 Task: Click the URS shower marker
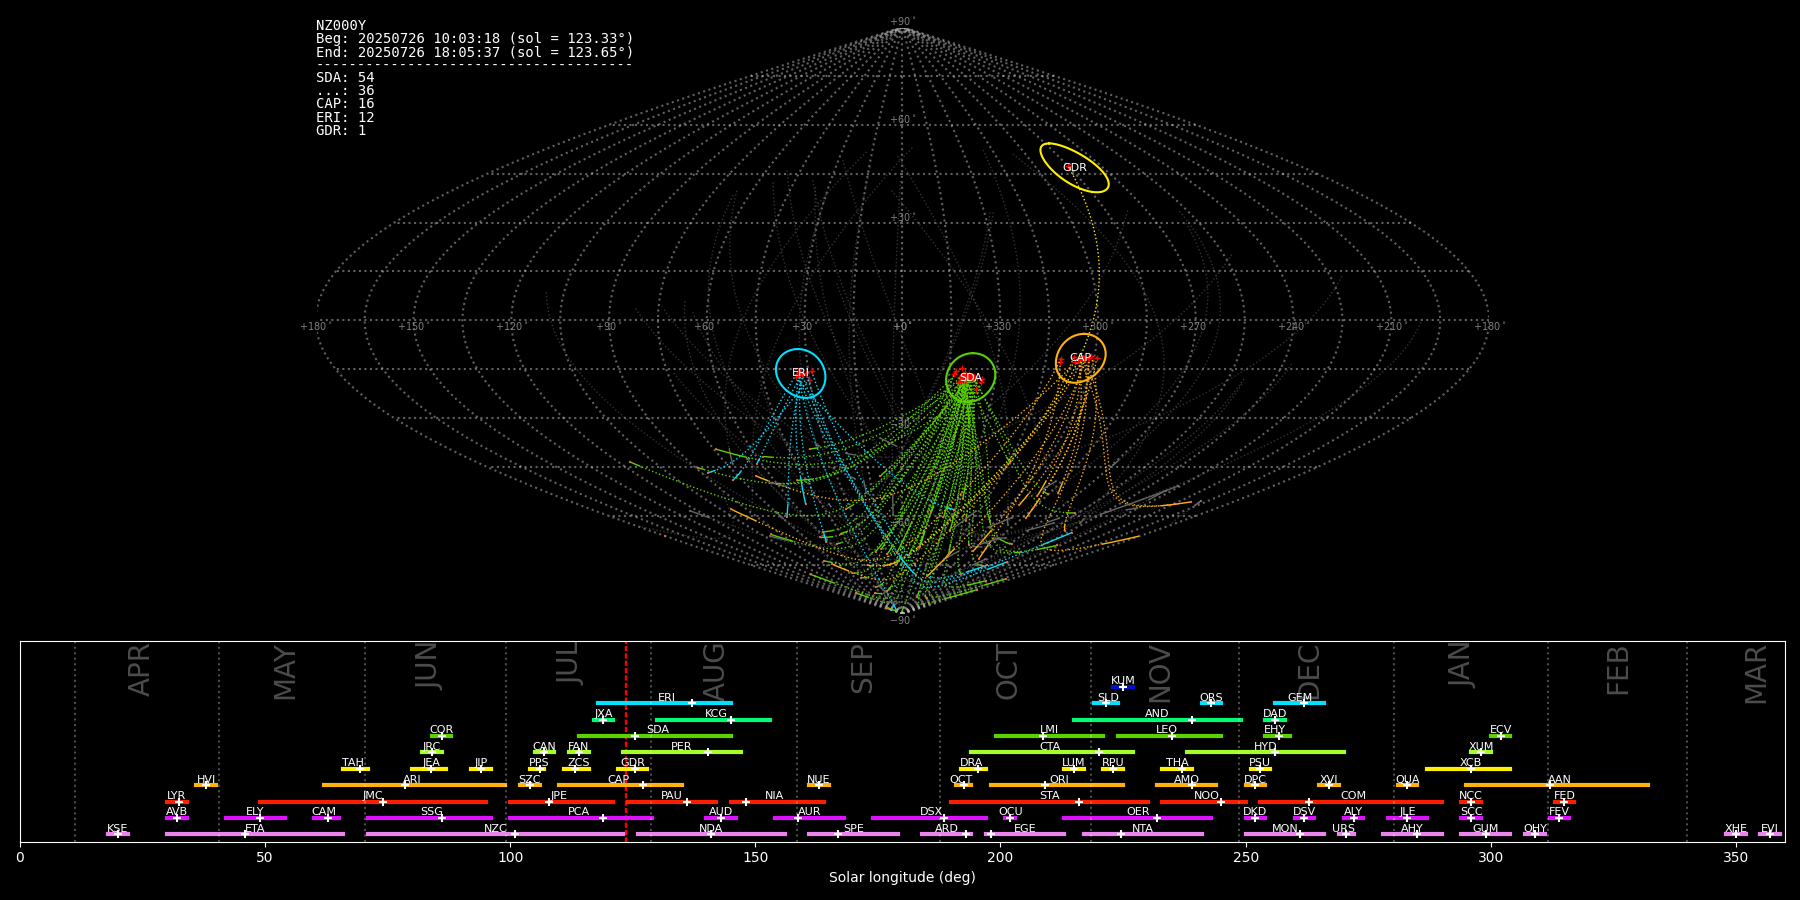[1346, 834]
